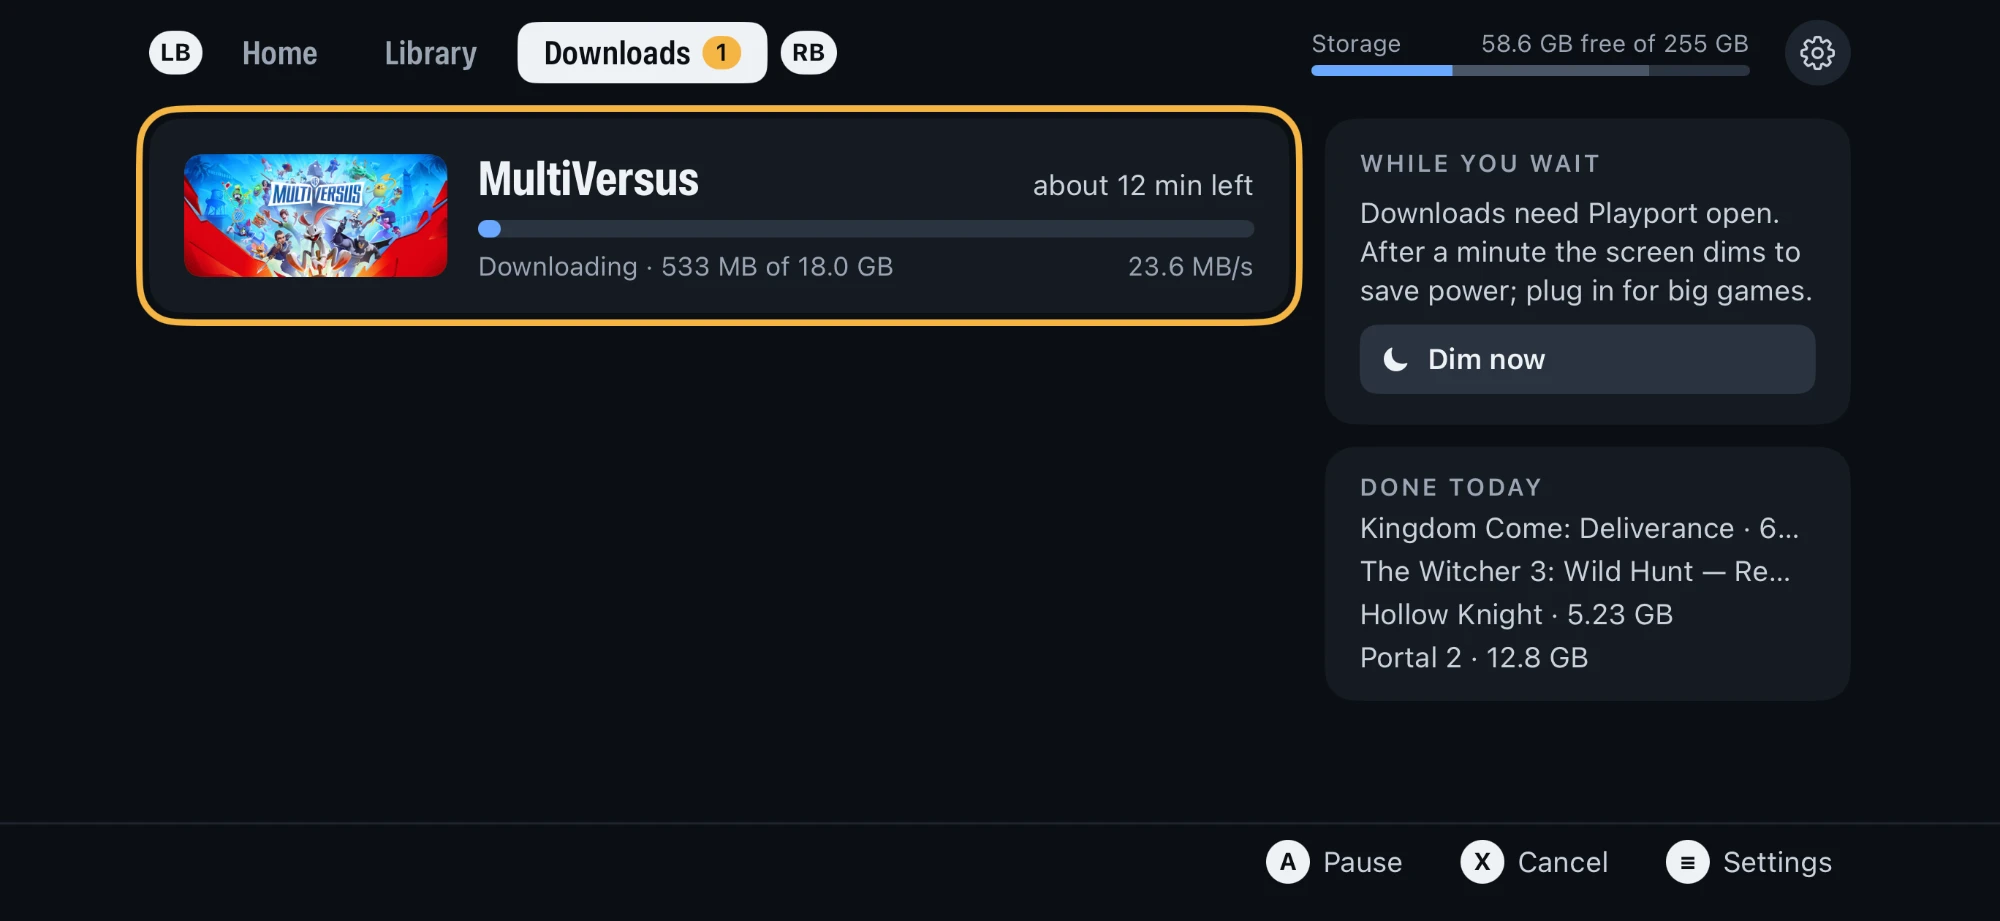2000x921 pixels.
Task: Click the DONE TODAY heading
Action: 1451,488
